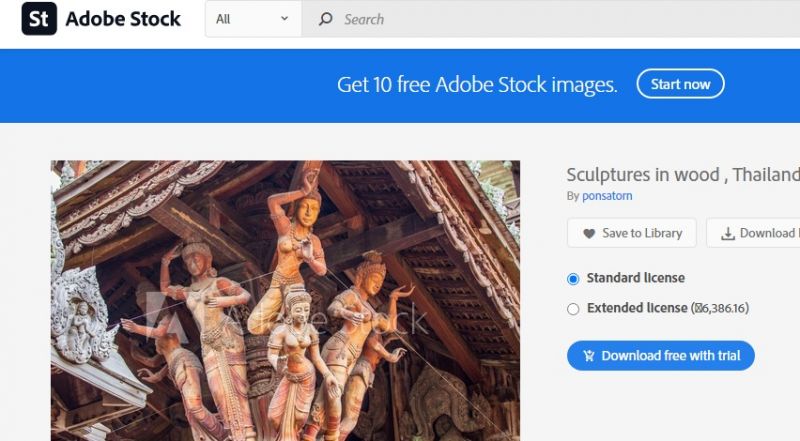Screen dimensions: 800x441
Task: Click the download arrow icon
Action: tap(726, 233)
